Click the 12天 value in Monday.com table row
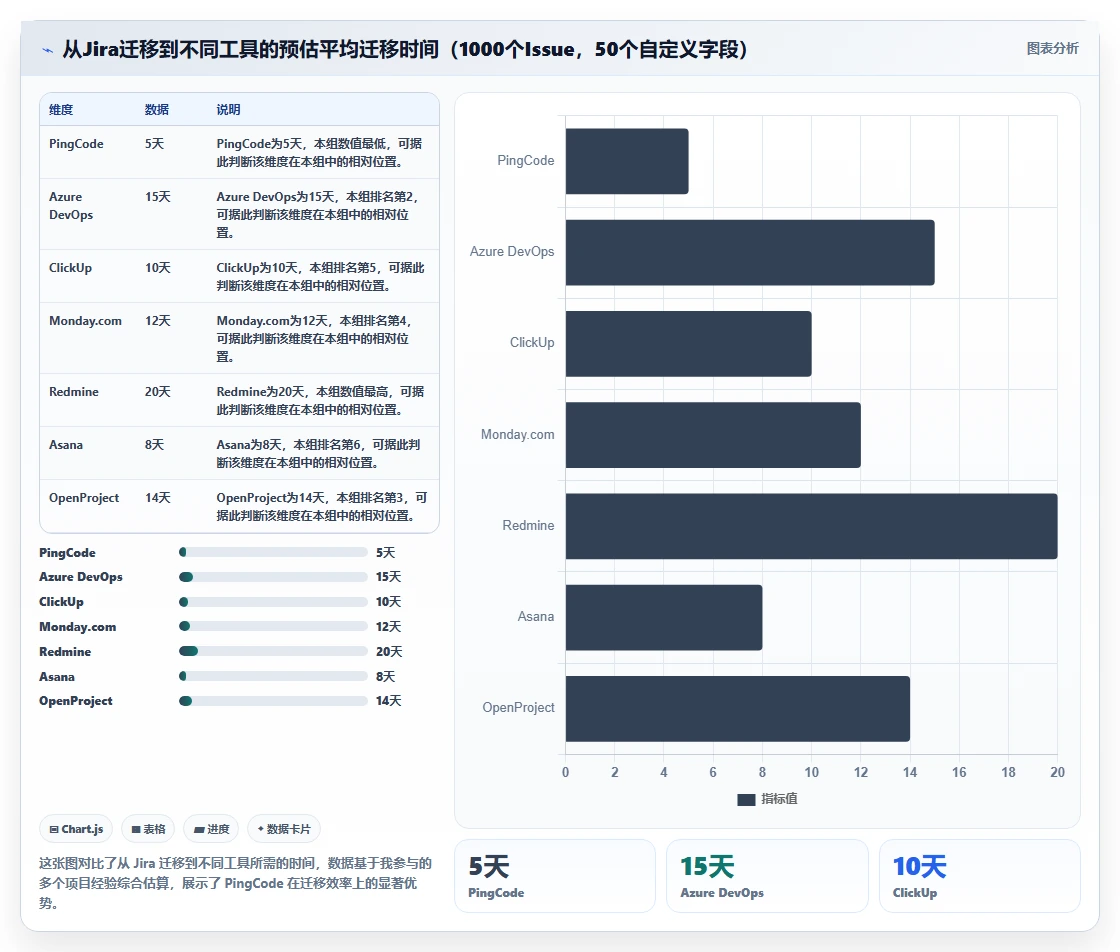1120x952 pixels. 158,321
